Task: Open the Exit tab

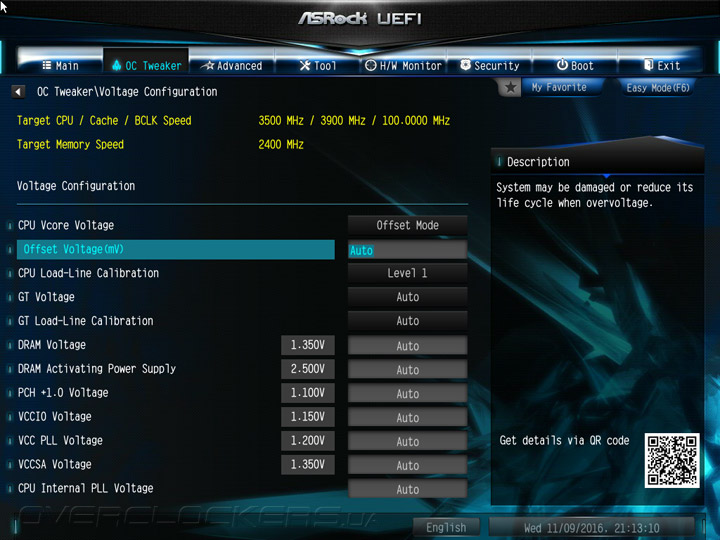Action: tap(662, 66)
